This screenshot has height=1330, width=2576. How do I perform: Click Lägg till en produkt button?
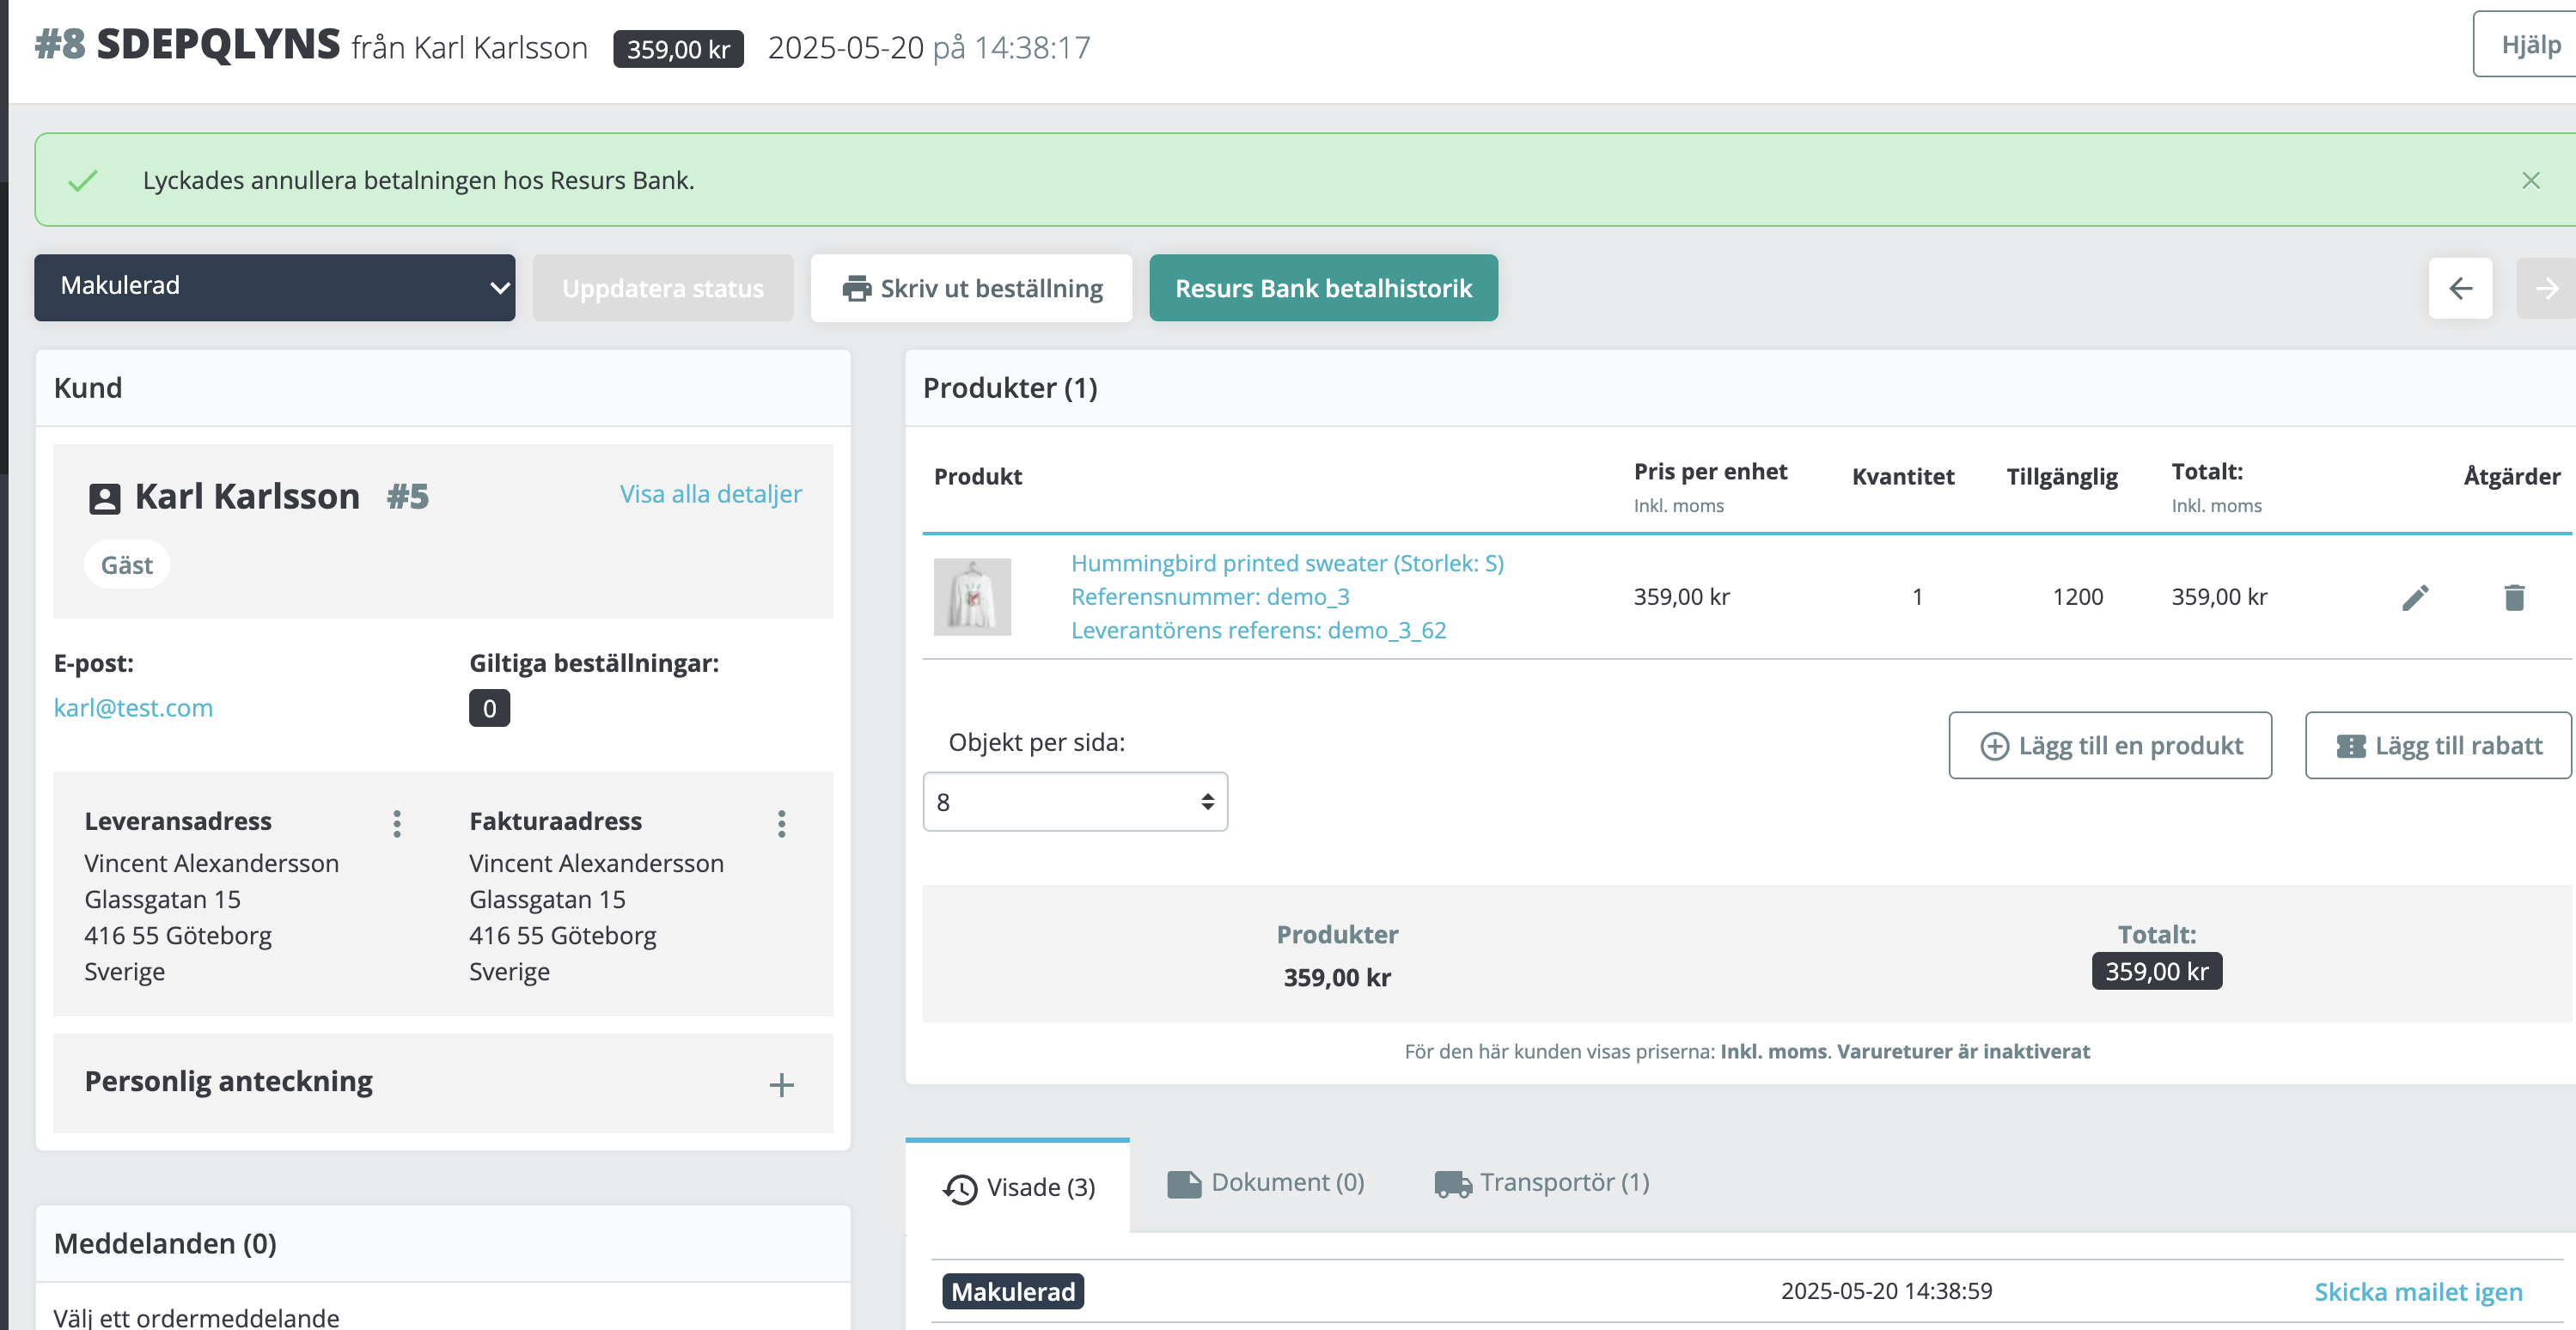coord(2110,745)
